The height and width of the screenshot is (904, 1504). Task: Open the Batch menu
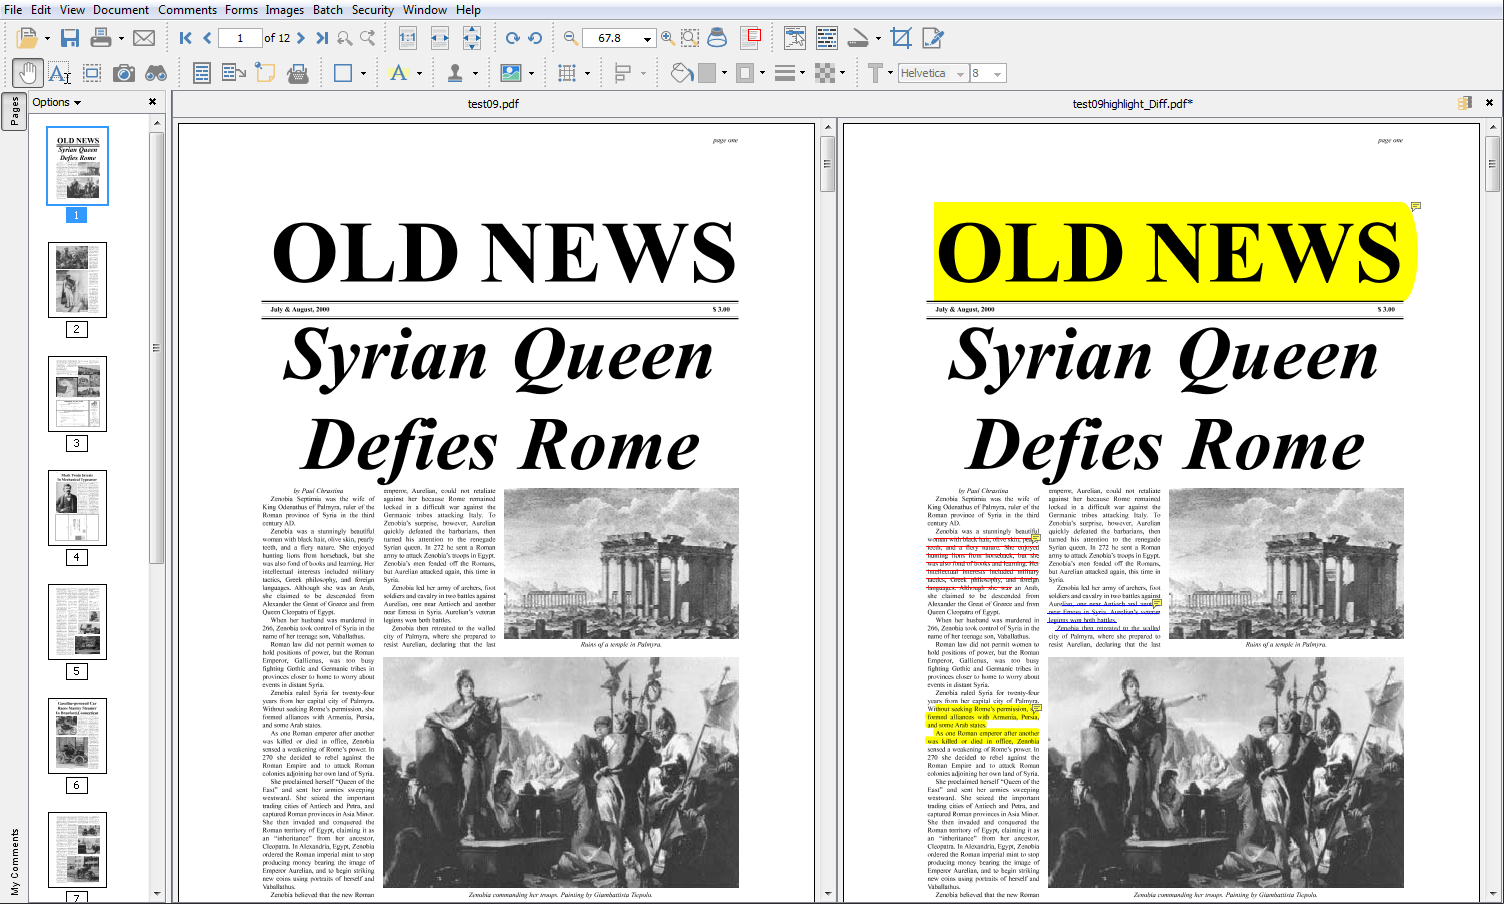328,9
